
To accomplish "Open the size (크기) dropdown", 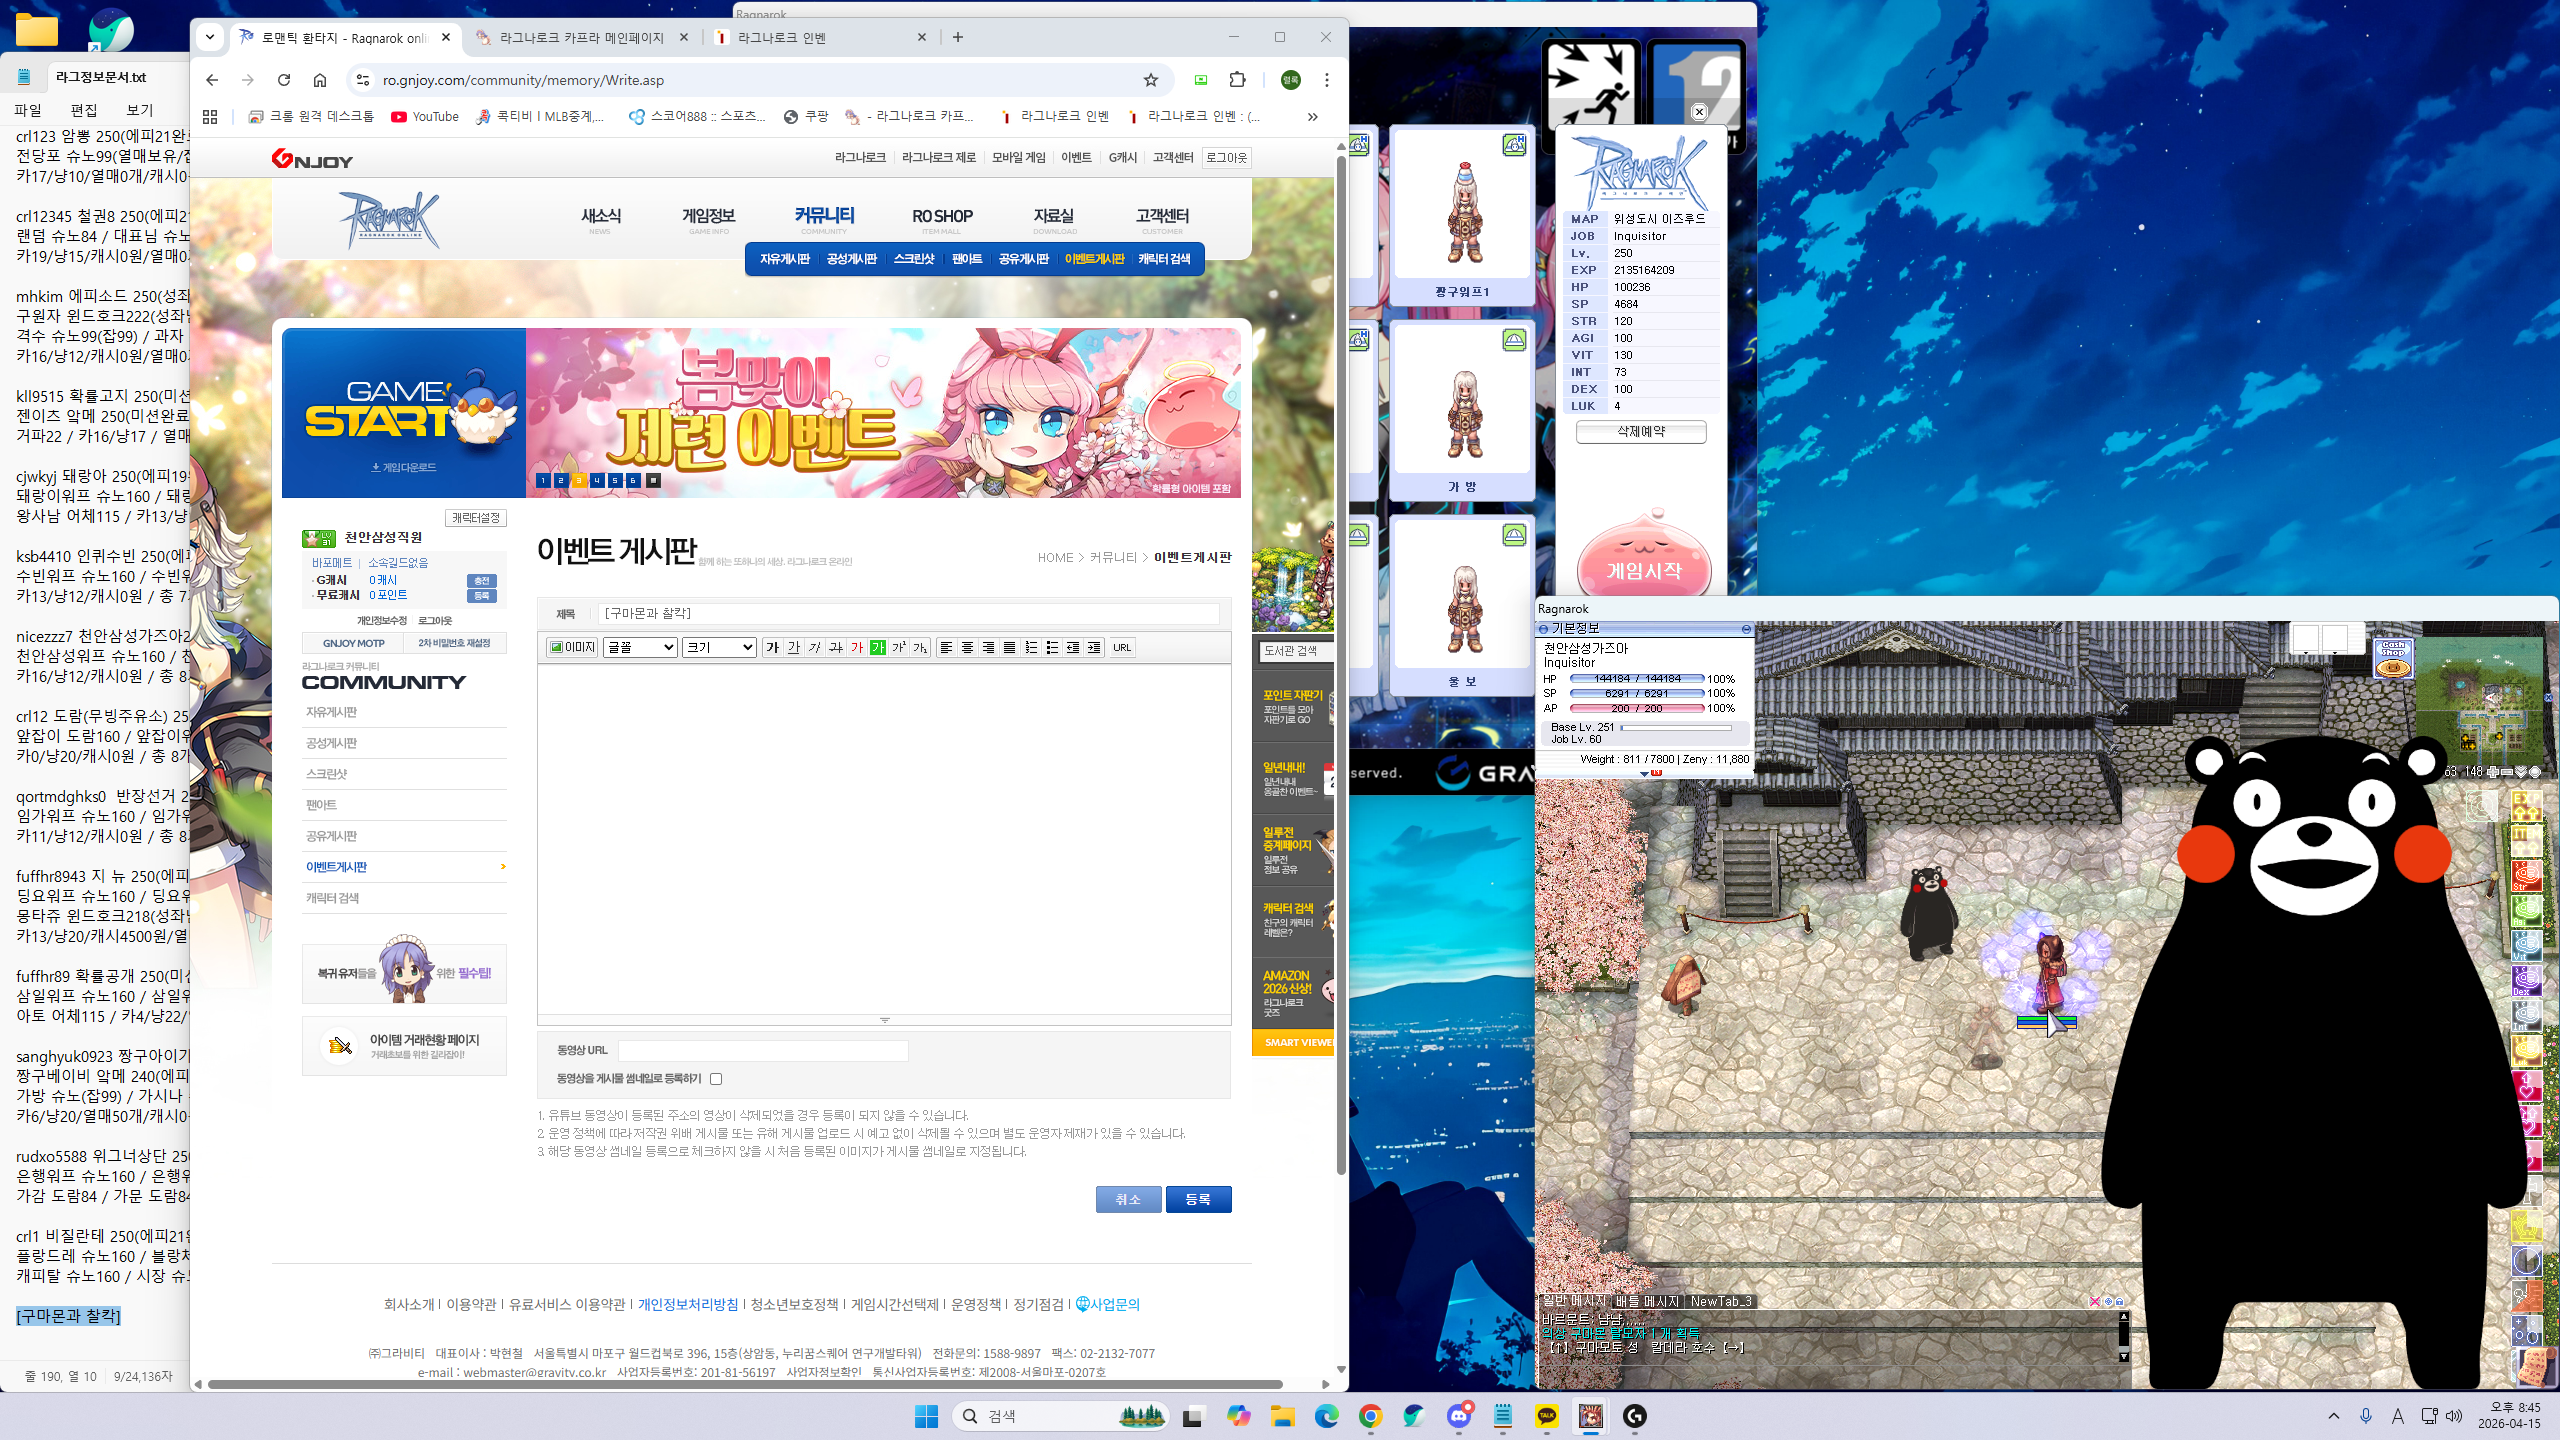I will pyautogui.click(x=718, y=647).
